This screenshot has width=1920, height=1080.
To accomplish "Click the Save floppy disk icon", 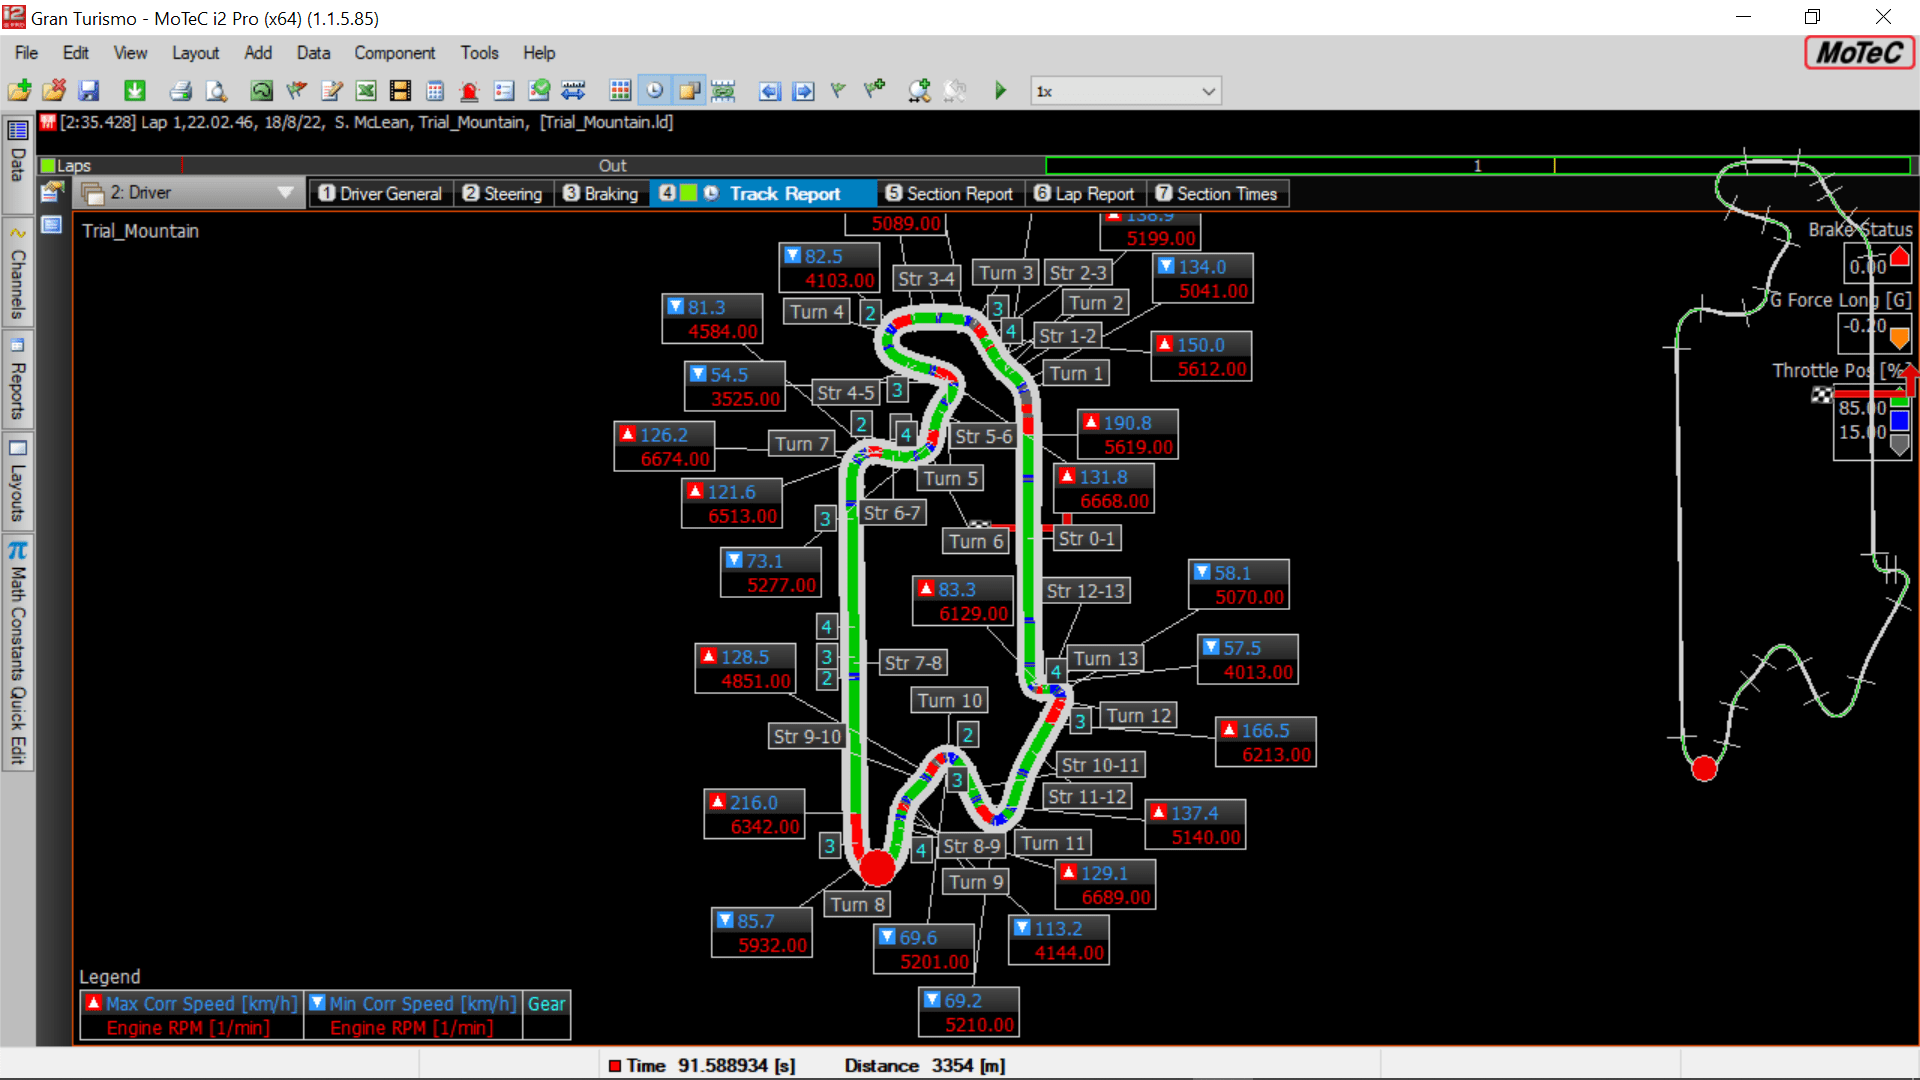I will pyautogui.click(x=89, y=91).
